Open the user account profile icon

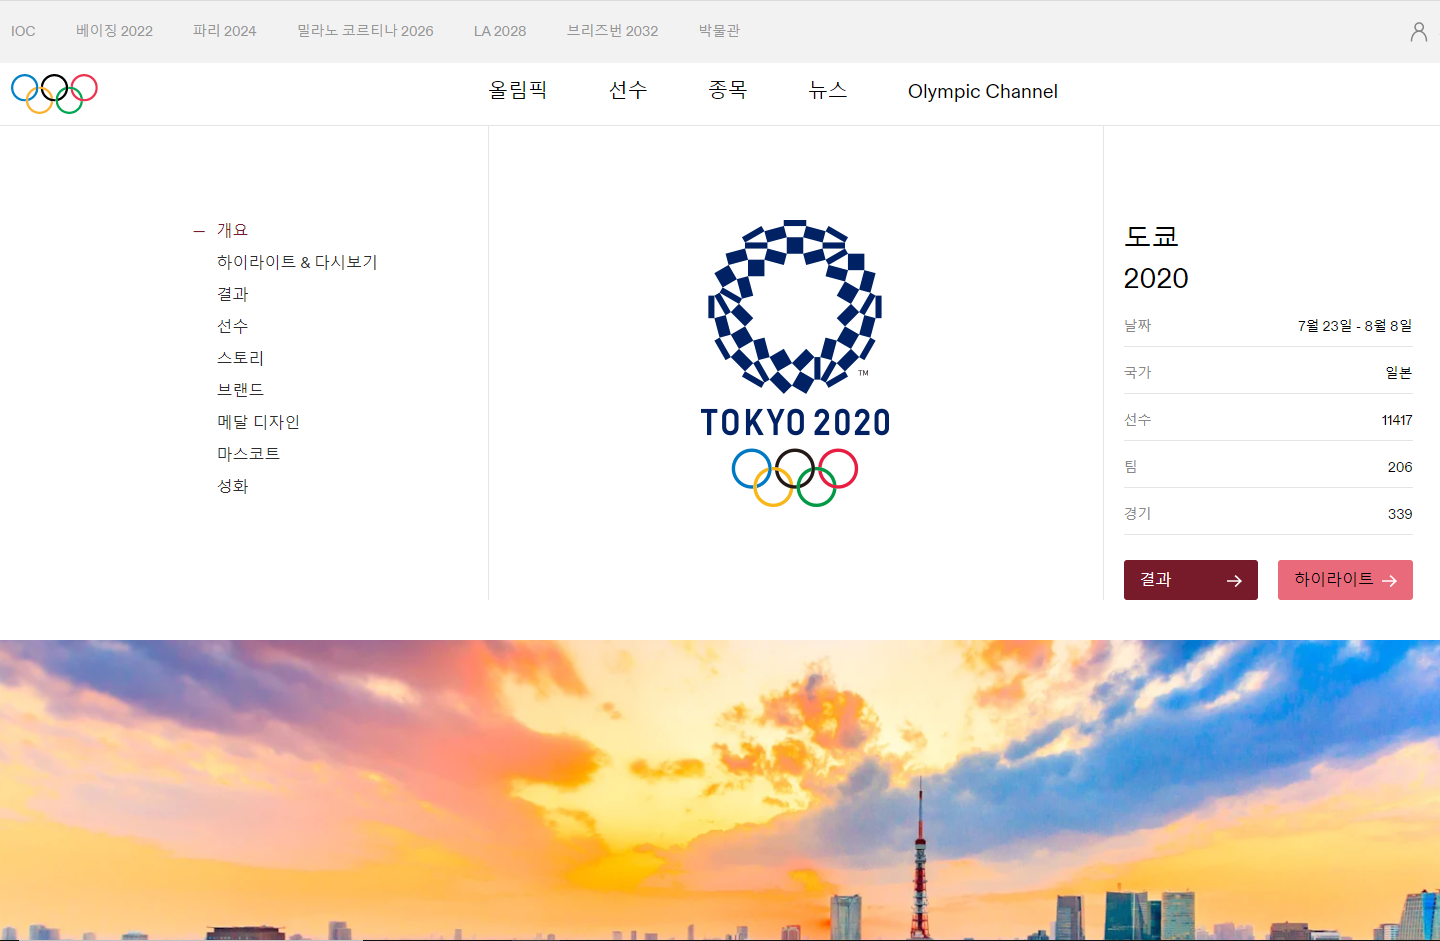(1418, 32)
